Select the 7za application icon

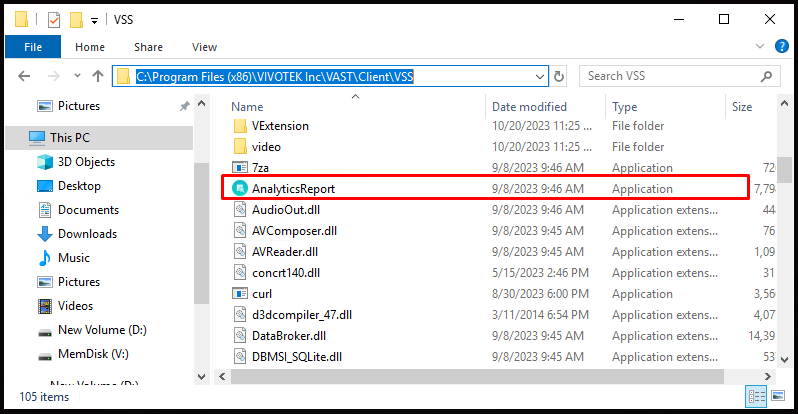[240, 168]
